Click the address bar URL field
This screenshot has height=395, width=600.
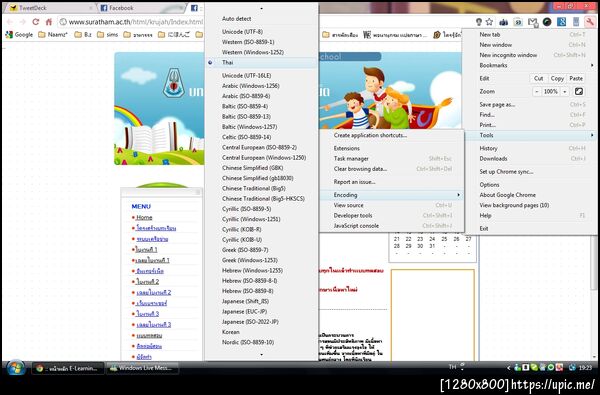click(x=135, y=22)
